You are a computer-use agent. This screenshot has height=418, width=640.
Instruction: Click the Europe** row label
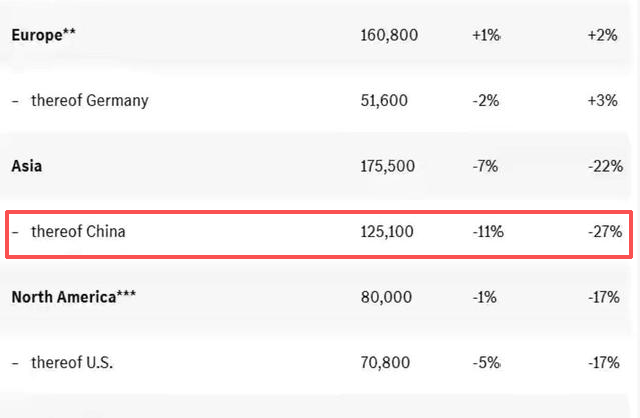[x=45, y=35]
